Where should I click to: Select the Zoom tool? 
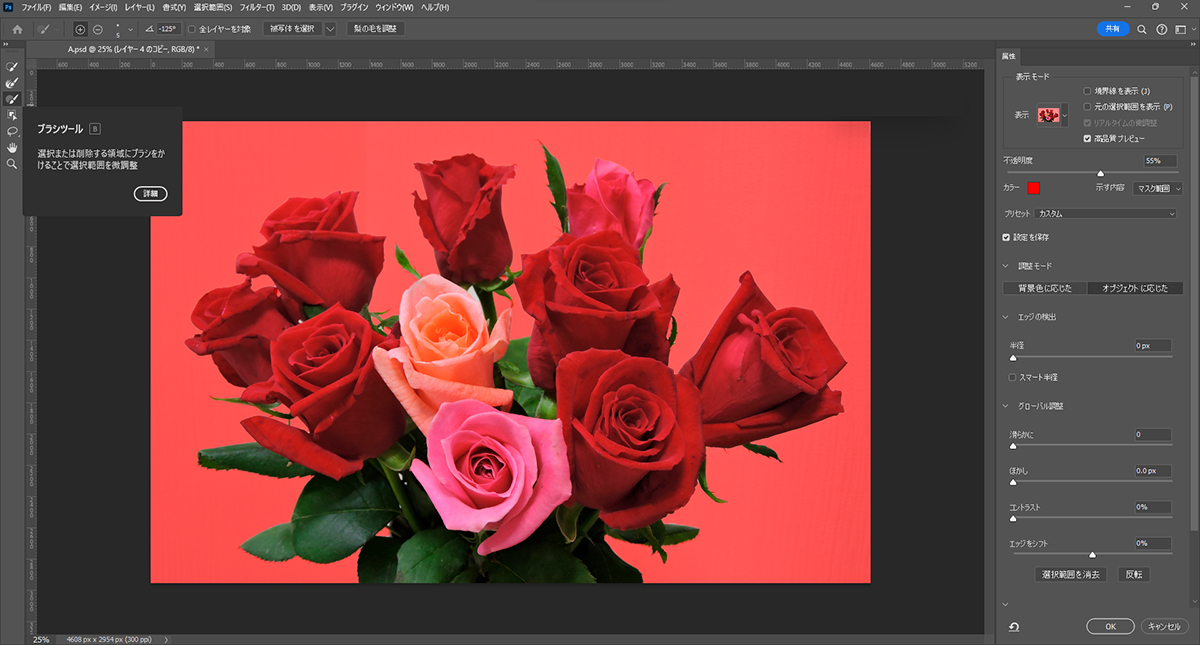click(12, 163)
